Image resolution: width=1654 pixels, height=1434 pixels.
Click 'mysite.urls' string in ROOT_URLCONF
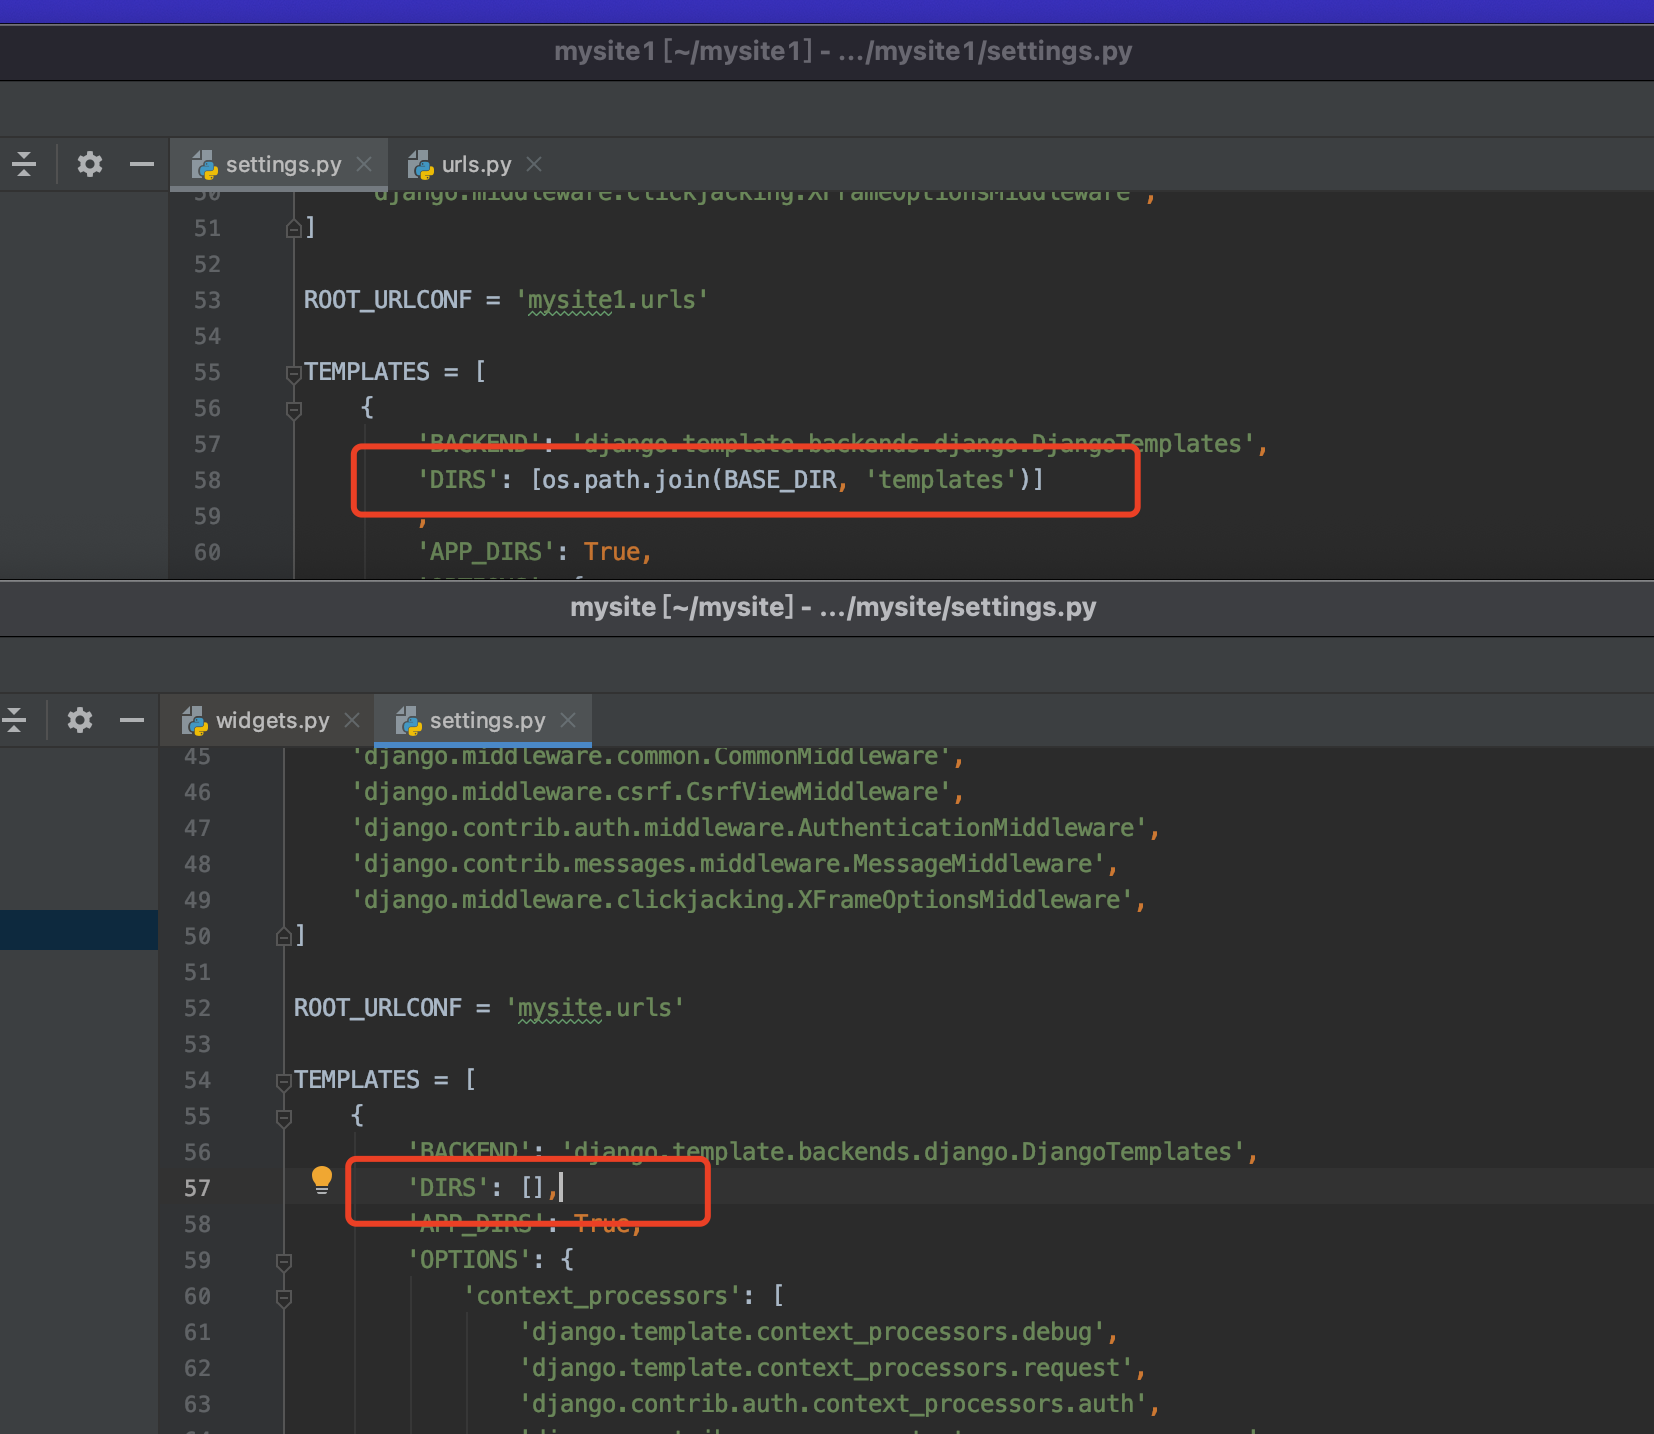pyautogui.click(x=595, y=1008)
